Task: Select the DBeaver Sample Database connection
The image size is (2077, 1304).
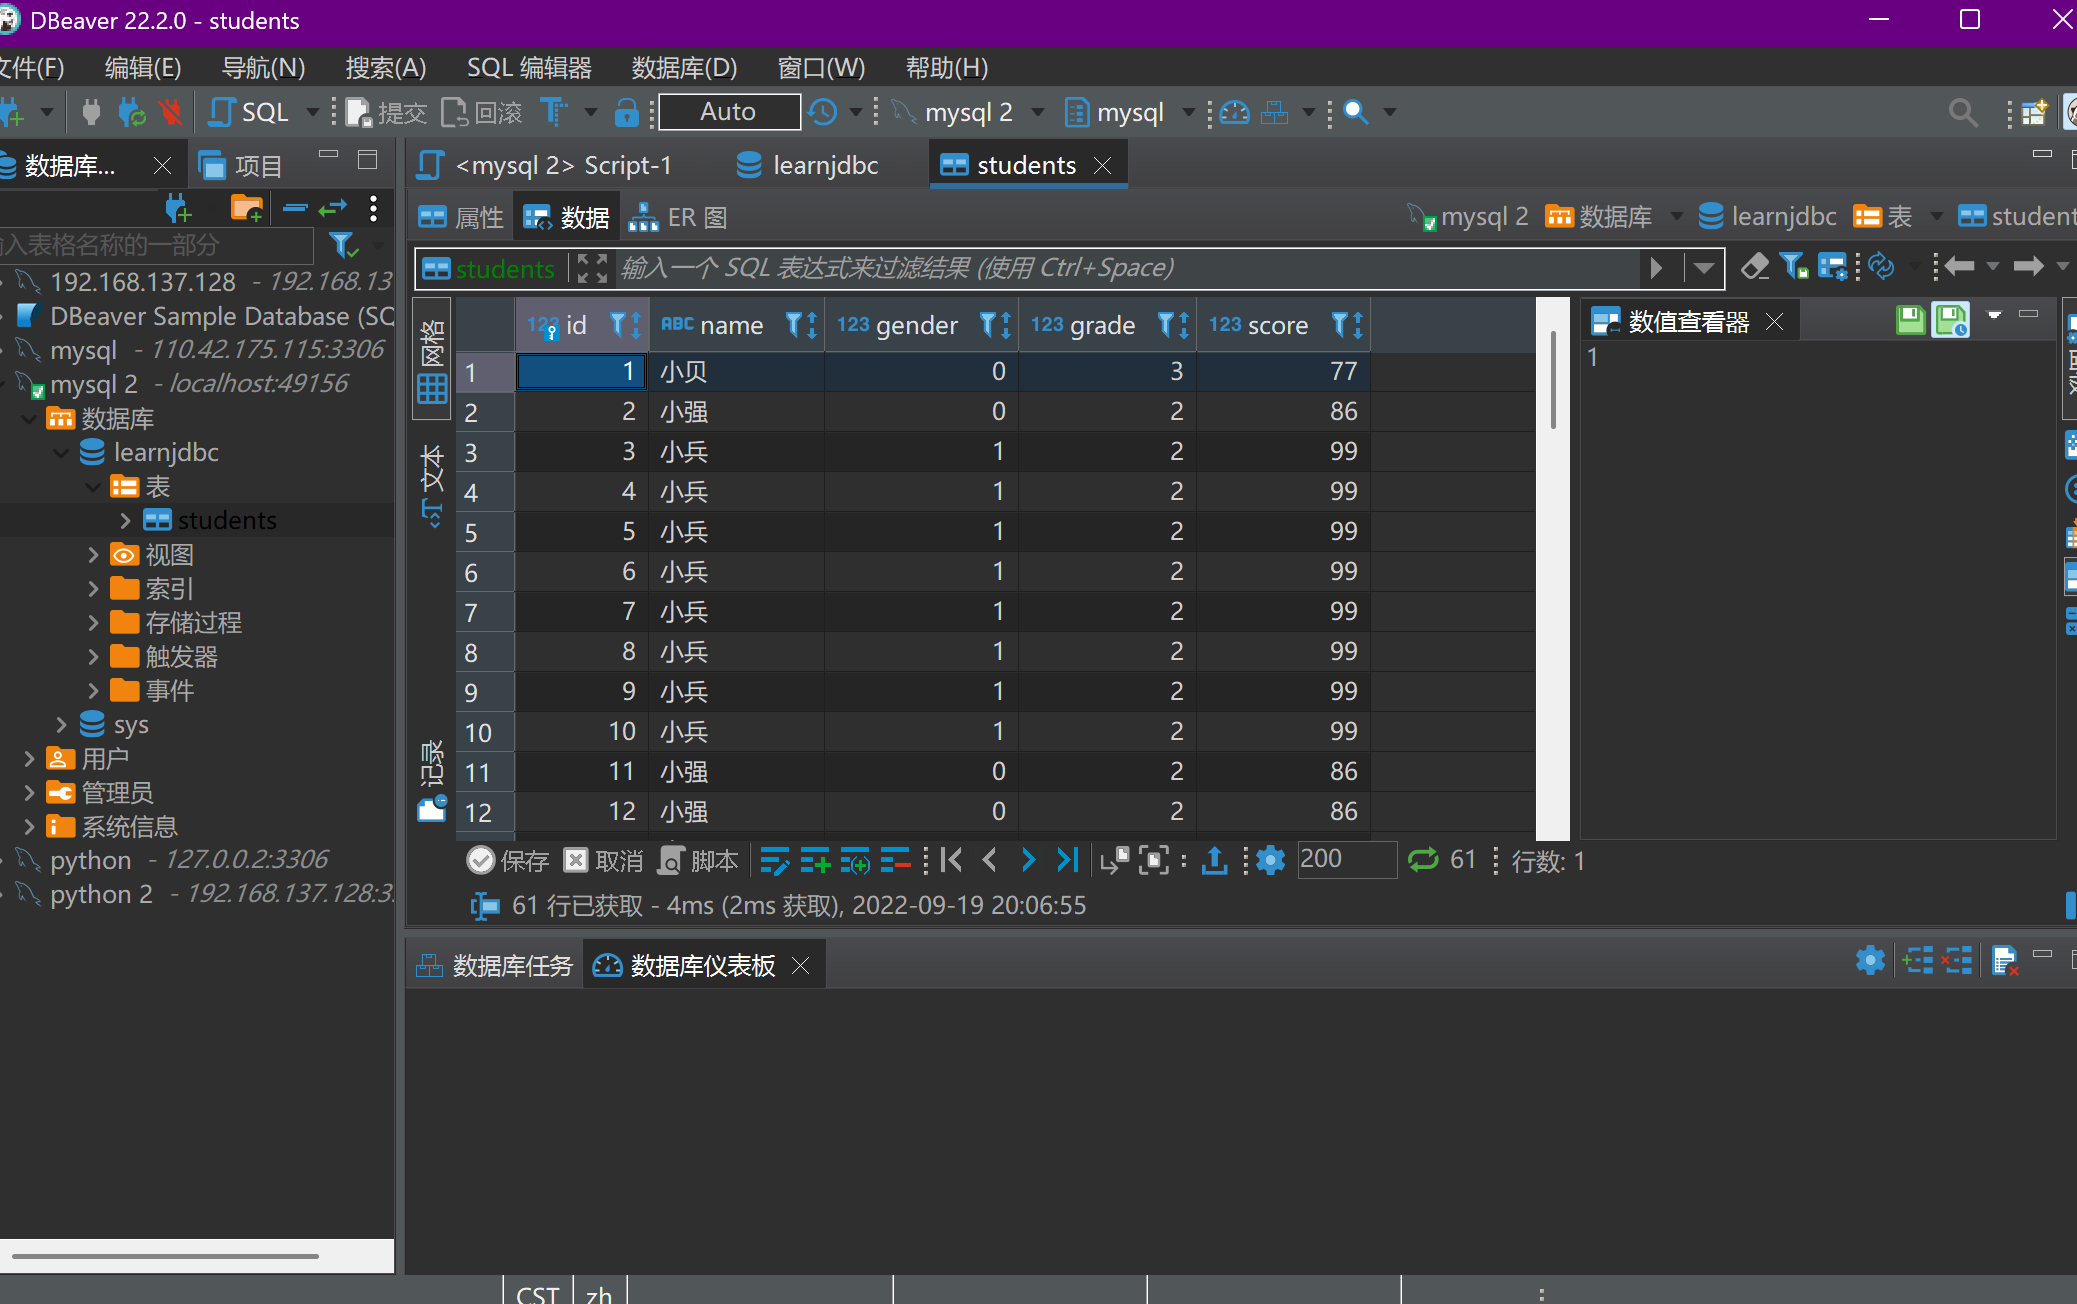Action: click(207, 316)
